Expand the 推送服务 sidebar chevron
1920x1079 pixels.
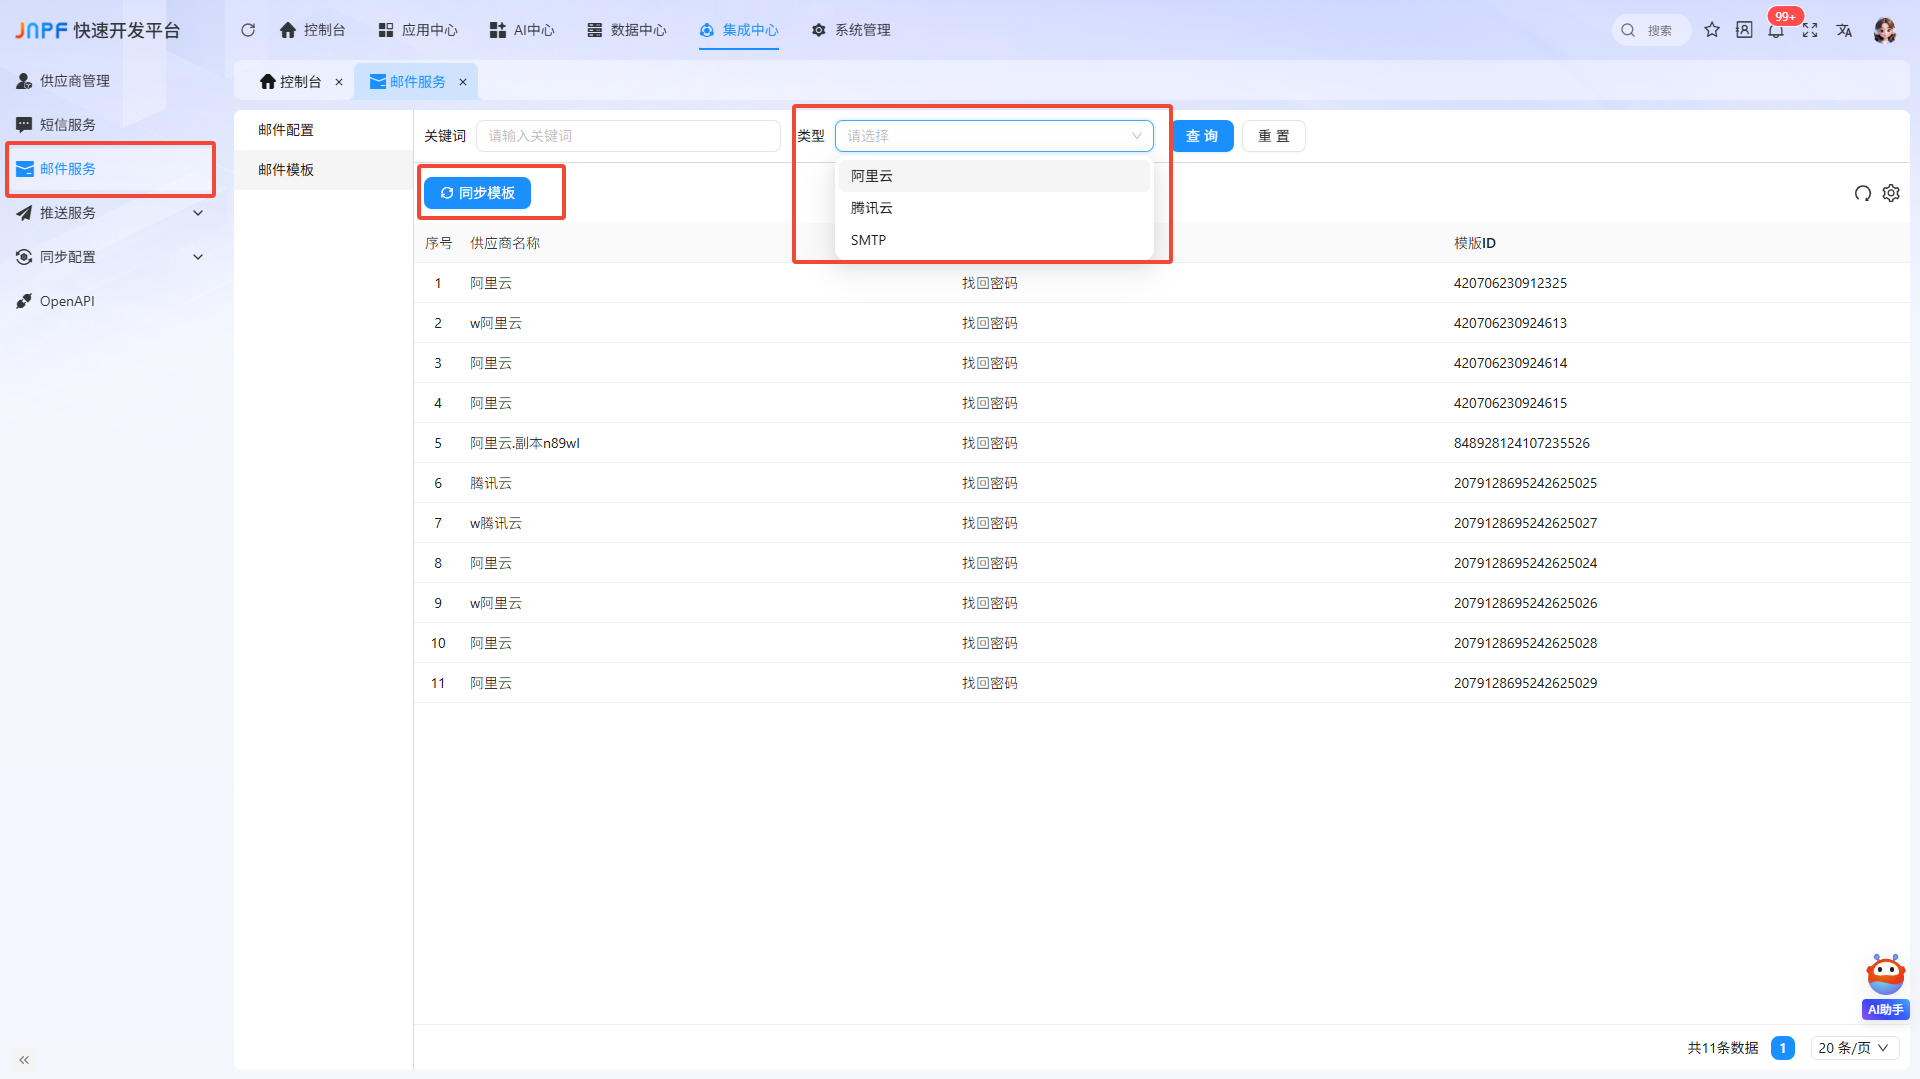pyautogui.click(x=198, y=213)
